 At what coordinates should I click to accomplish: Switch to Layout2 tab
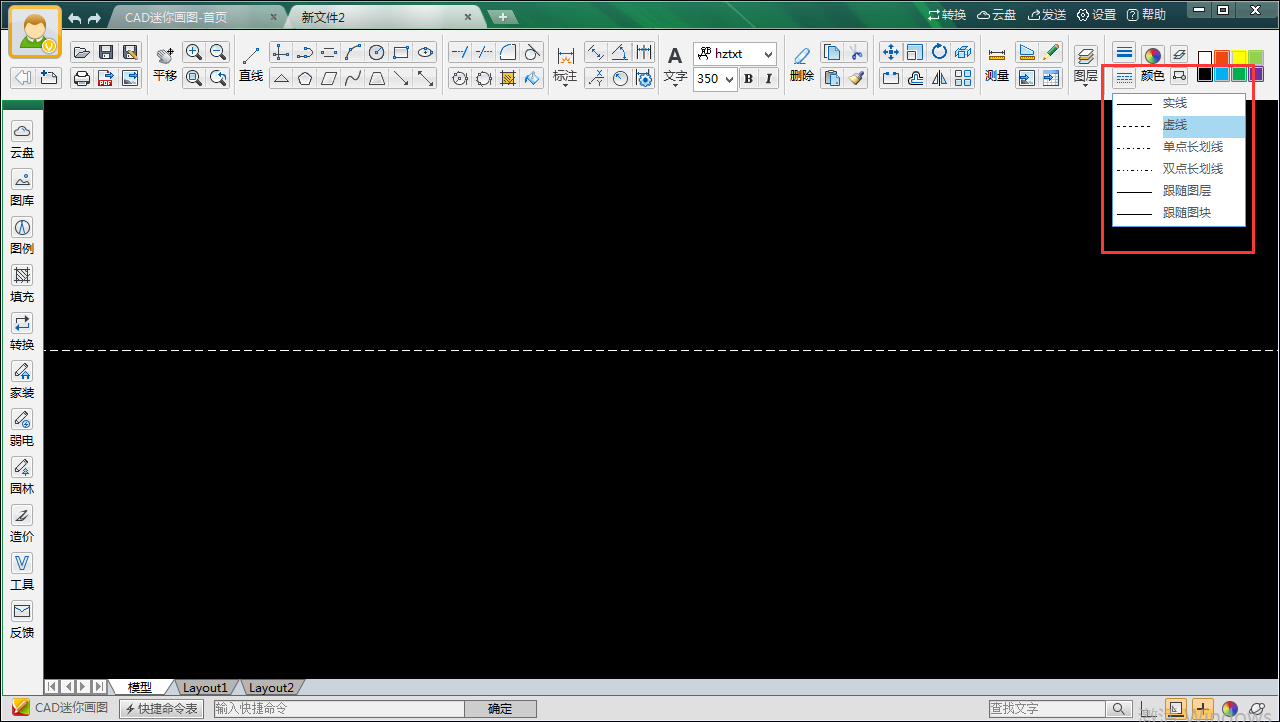coord(271,688)
